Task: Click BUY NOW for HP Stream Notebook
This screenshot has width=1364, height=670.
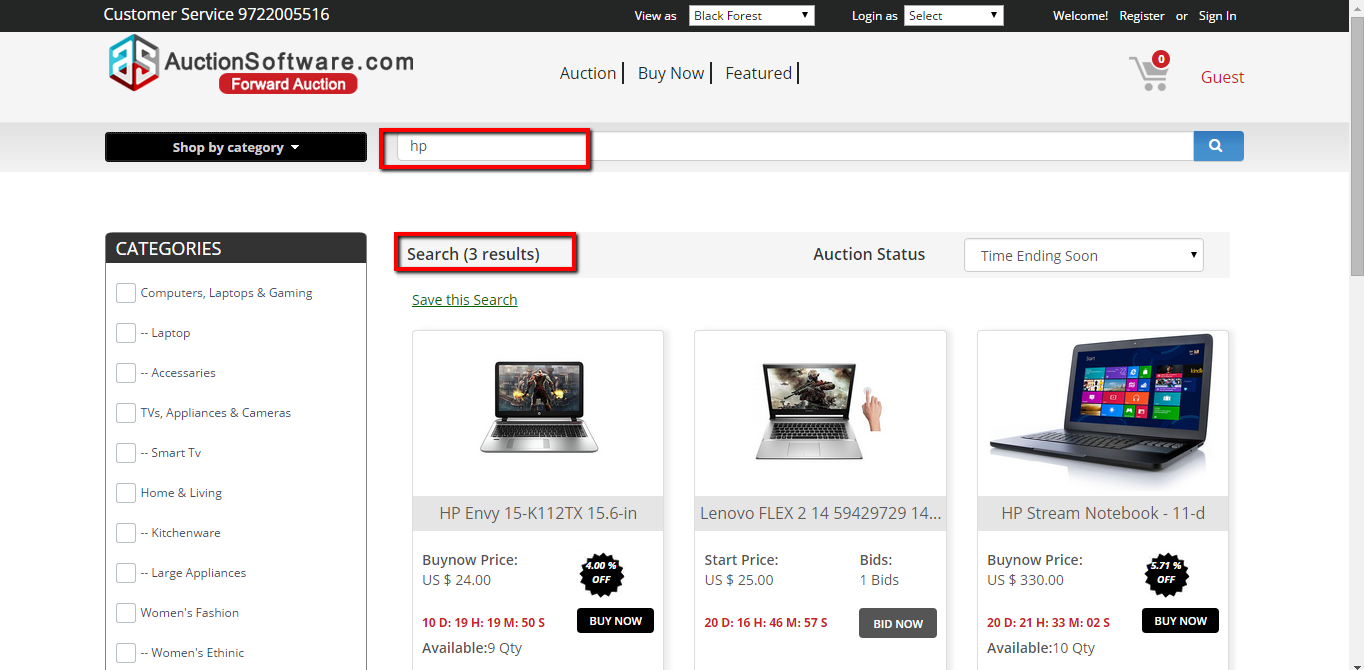Action: [1181, 621]
